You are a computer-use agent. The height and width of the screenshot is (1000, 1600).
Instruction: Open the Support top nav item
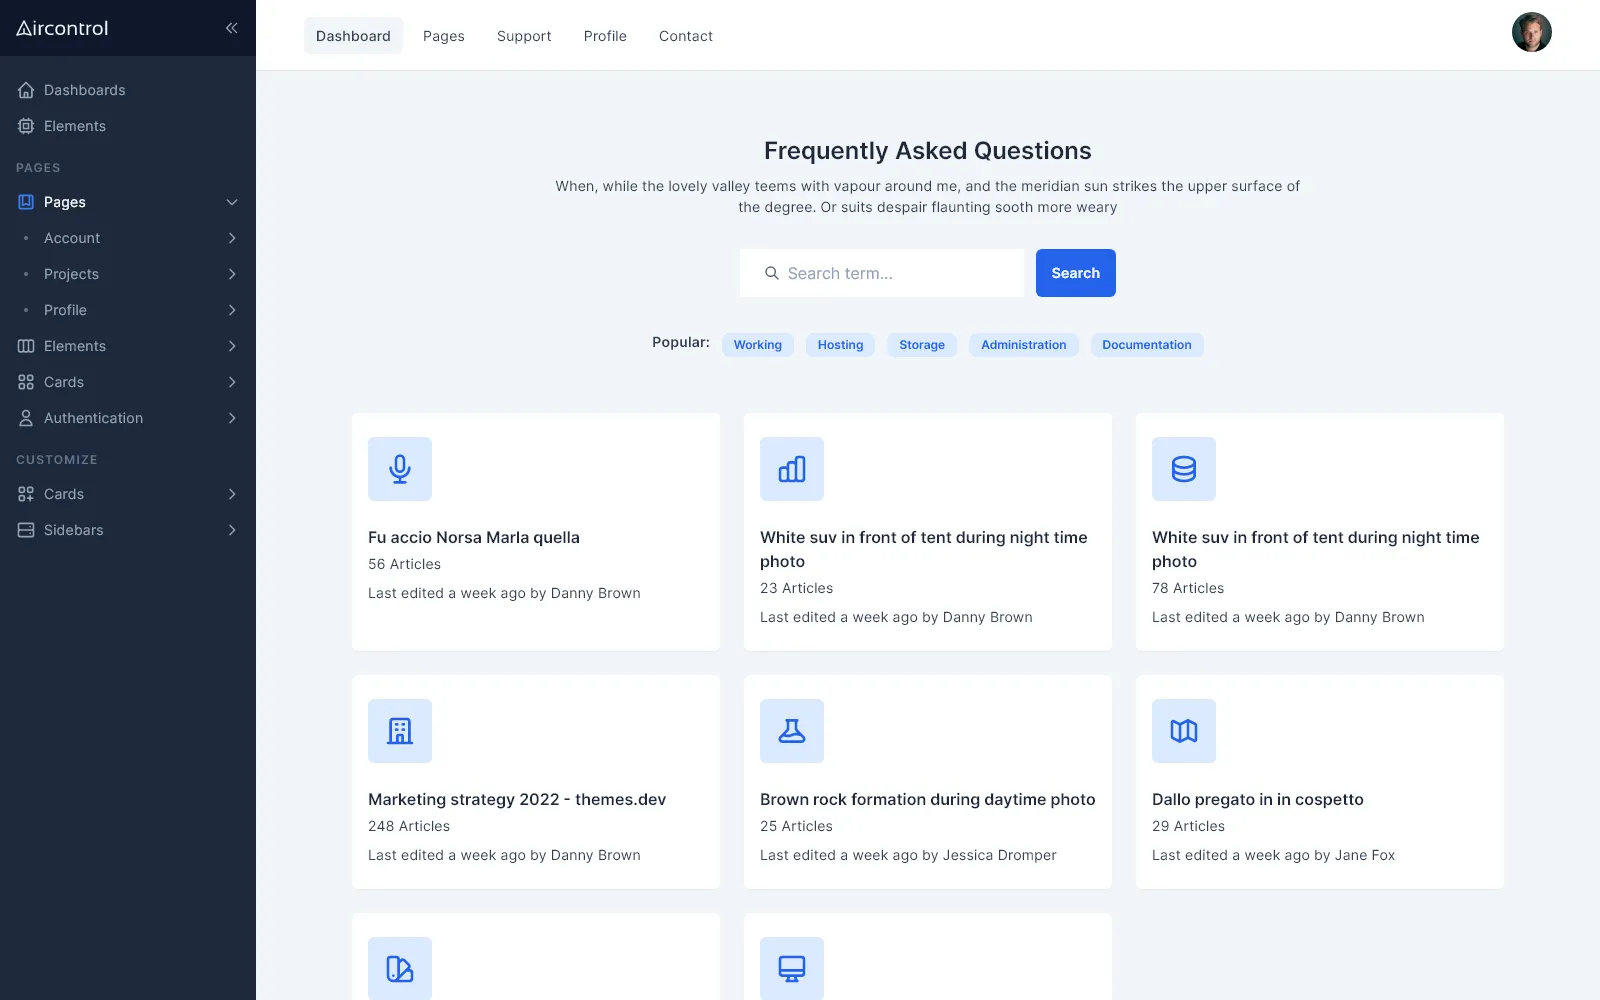coord(524,36)
